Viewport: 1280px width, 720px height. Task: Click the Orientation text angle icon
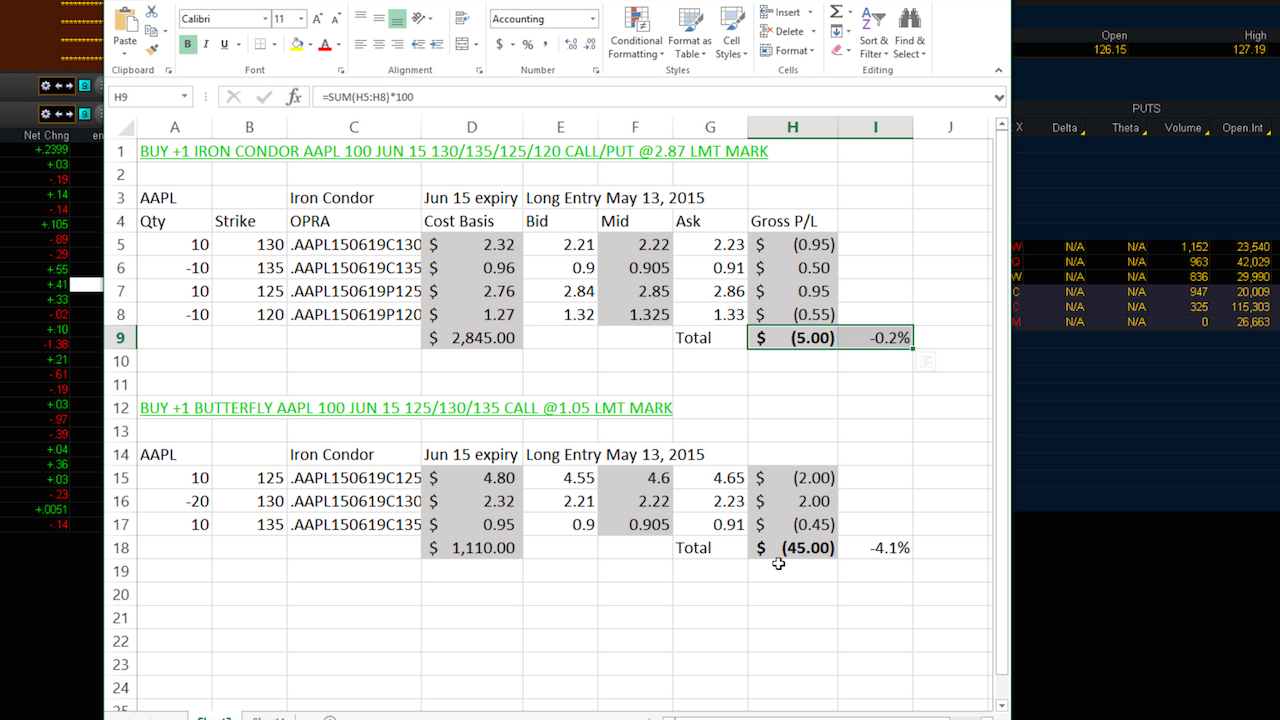pos(420,18)
